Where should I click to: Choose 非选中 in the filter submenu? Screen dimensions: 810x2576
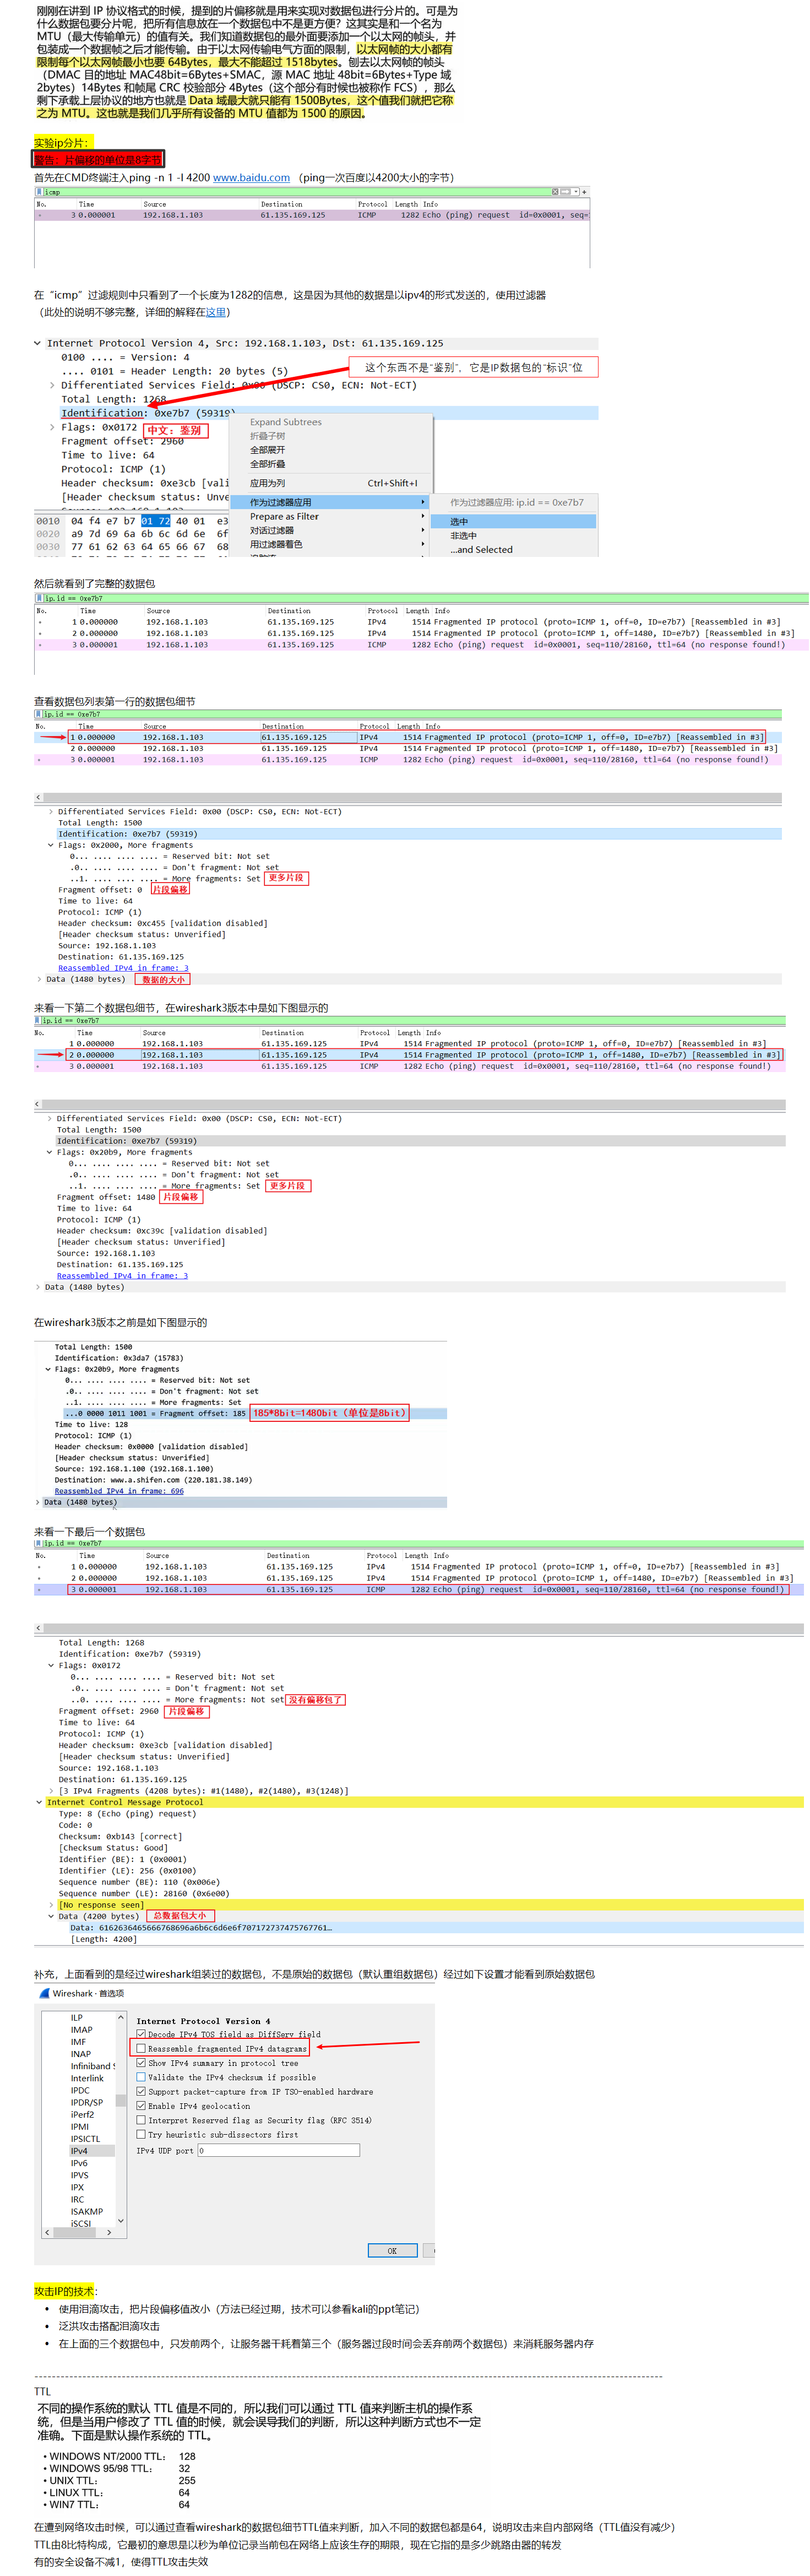(514, 536)
